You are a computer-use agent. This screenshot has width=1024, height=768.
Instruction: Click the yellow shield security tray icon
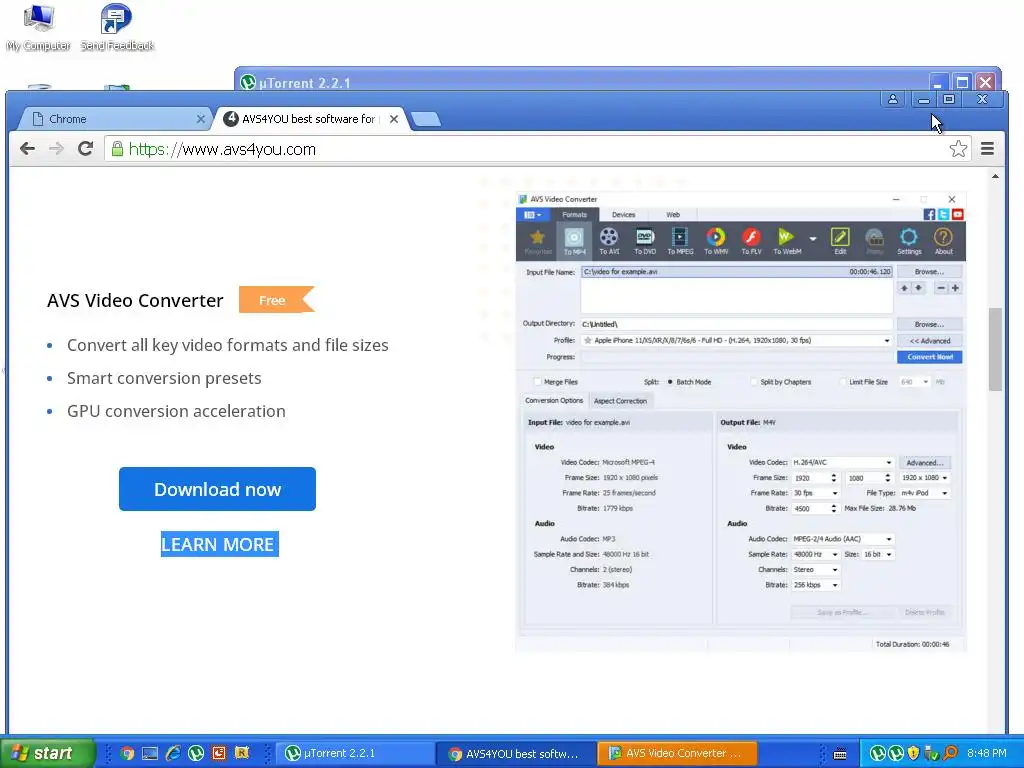tap(914, 753)
